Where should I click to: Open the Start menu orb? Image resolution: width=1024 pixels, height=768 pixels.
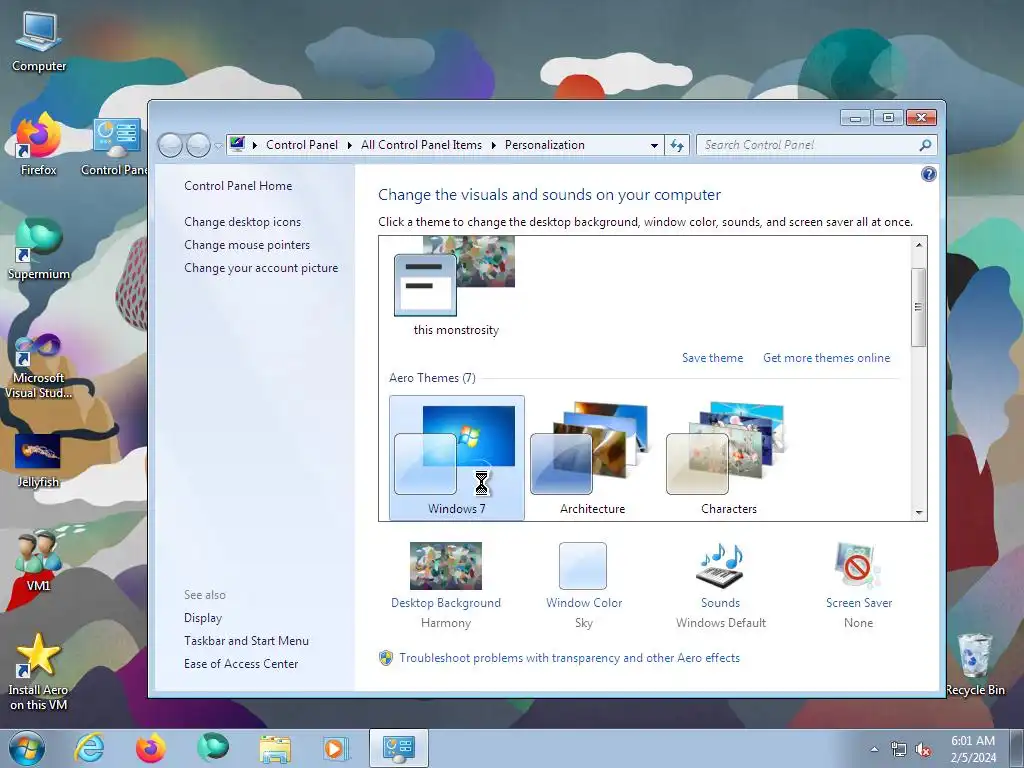[27, 748]
